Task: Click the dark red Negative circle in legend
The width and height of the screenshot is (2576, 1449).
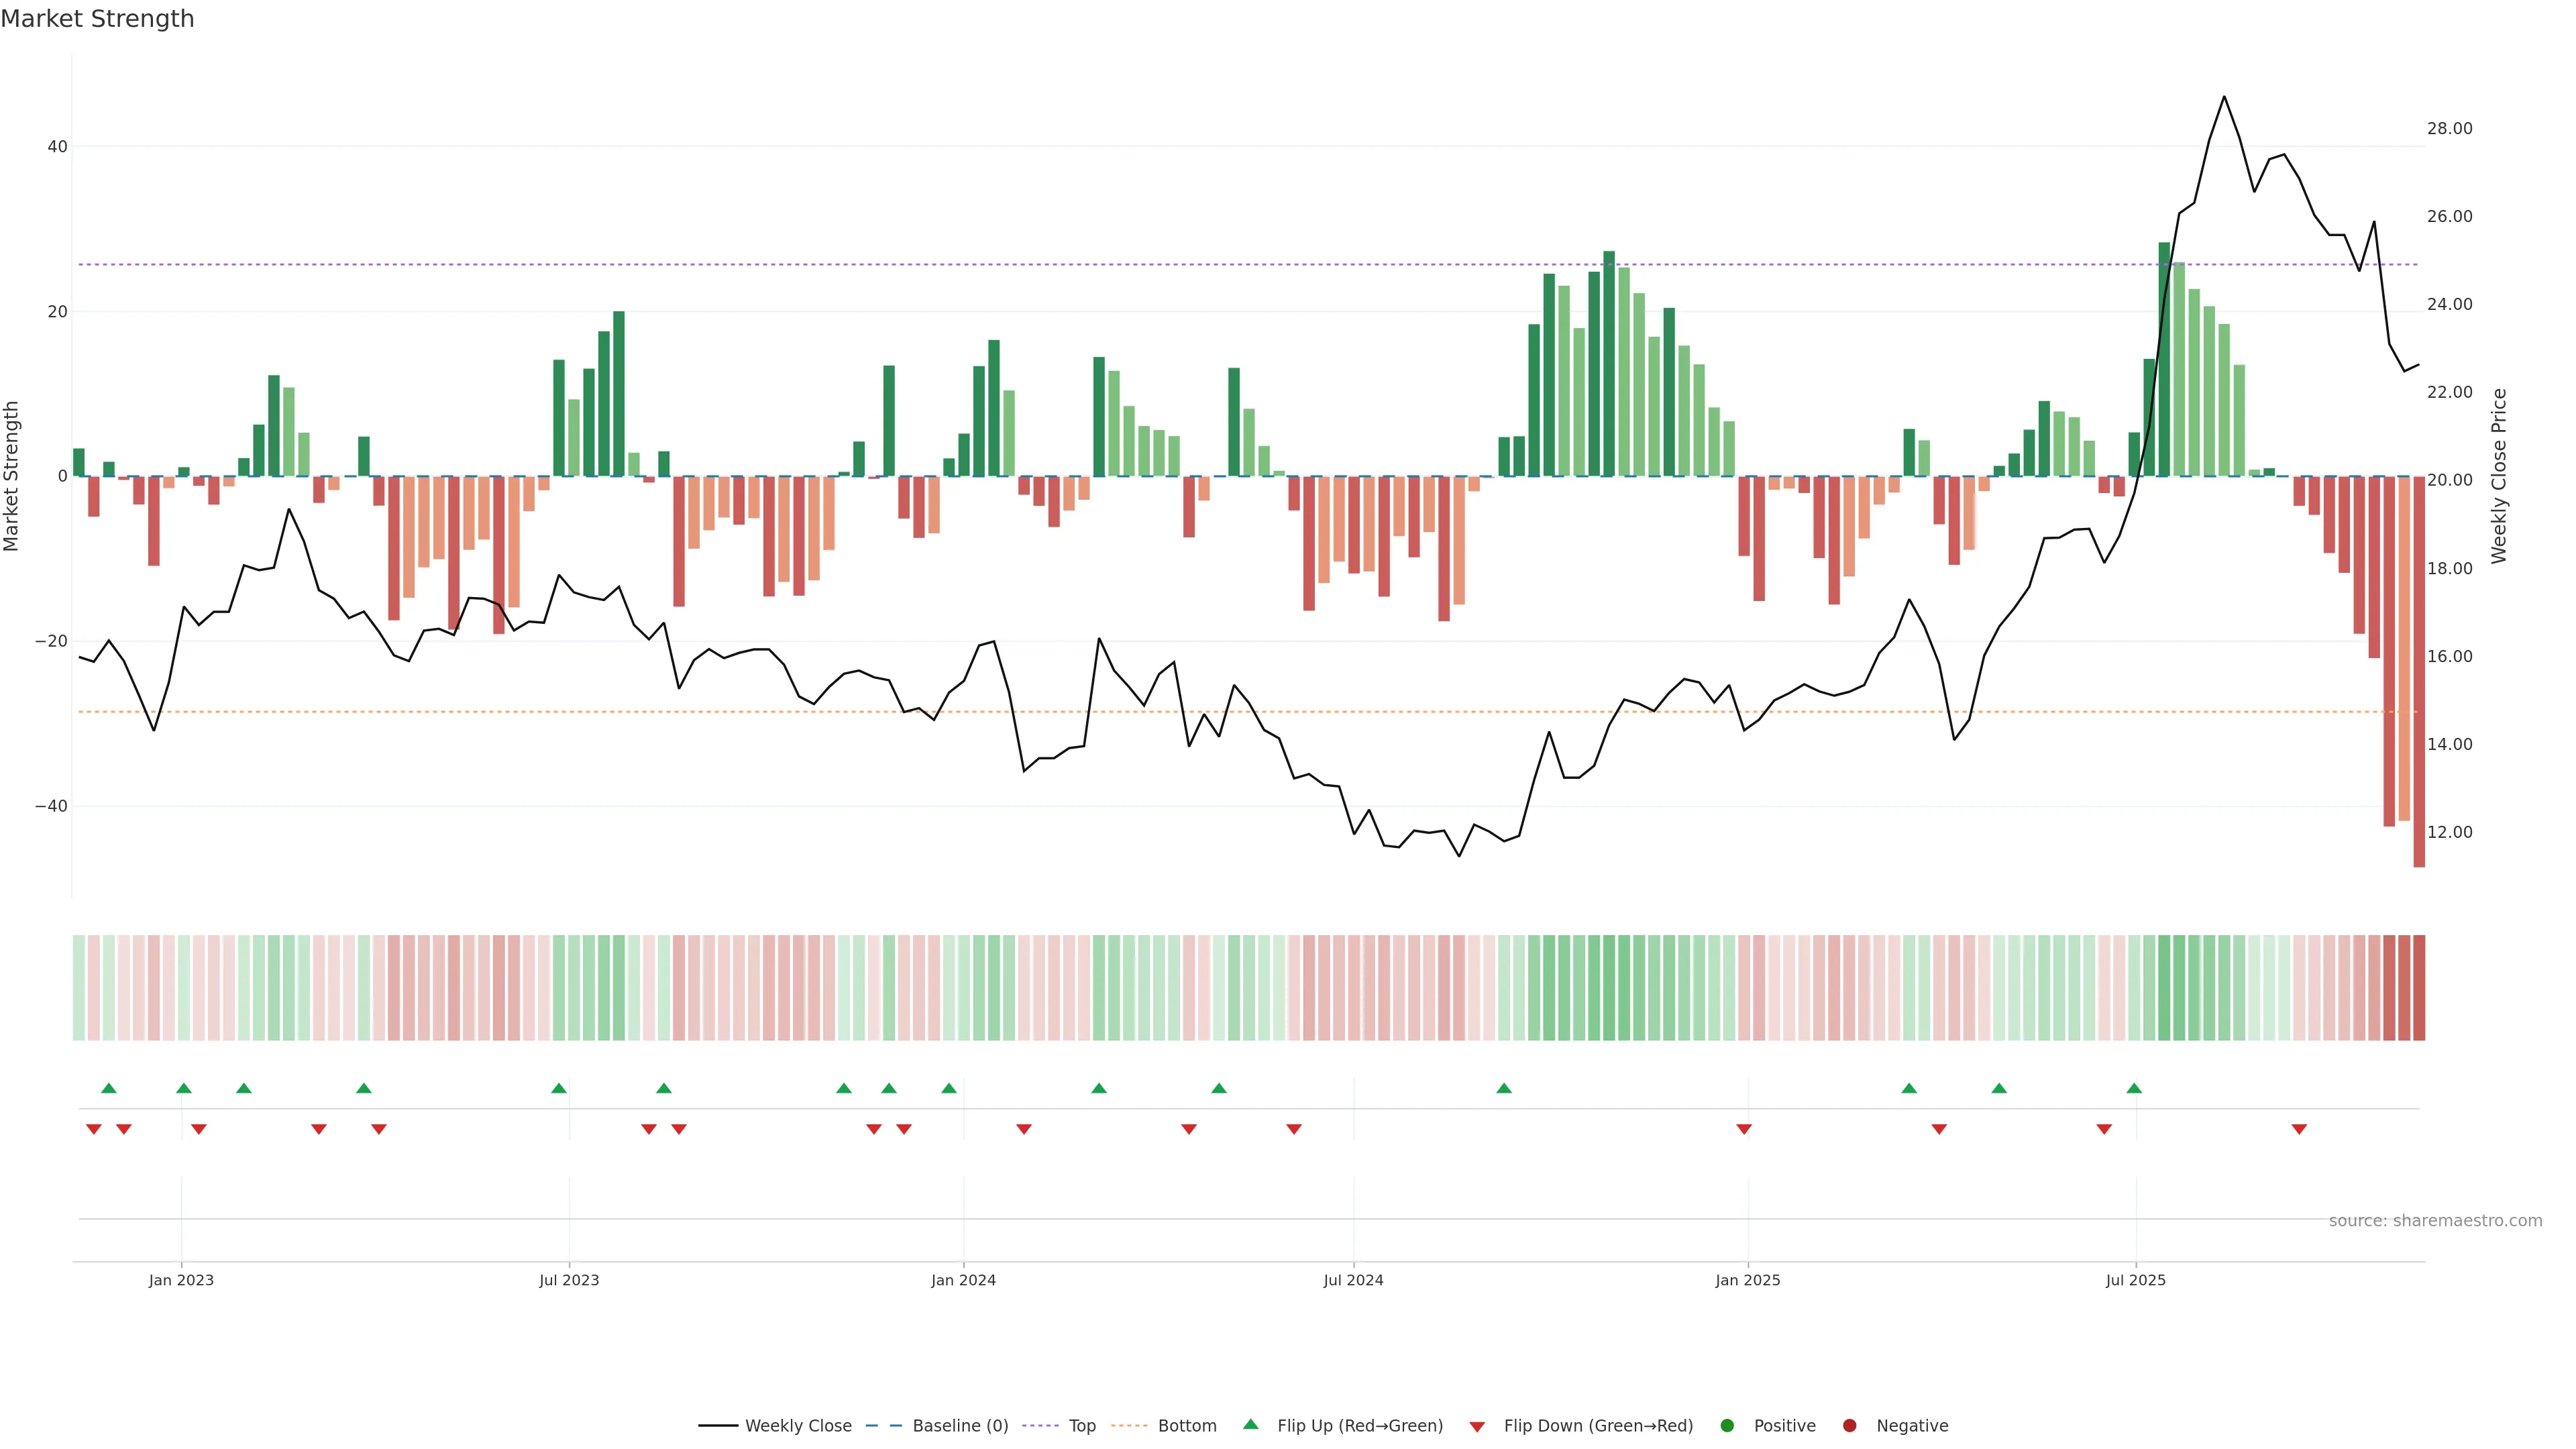Action: click(x=1849, y=1426)
